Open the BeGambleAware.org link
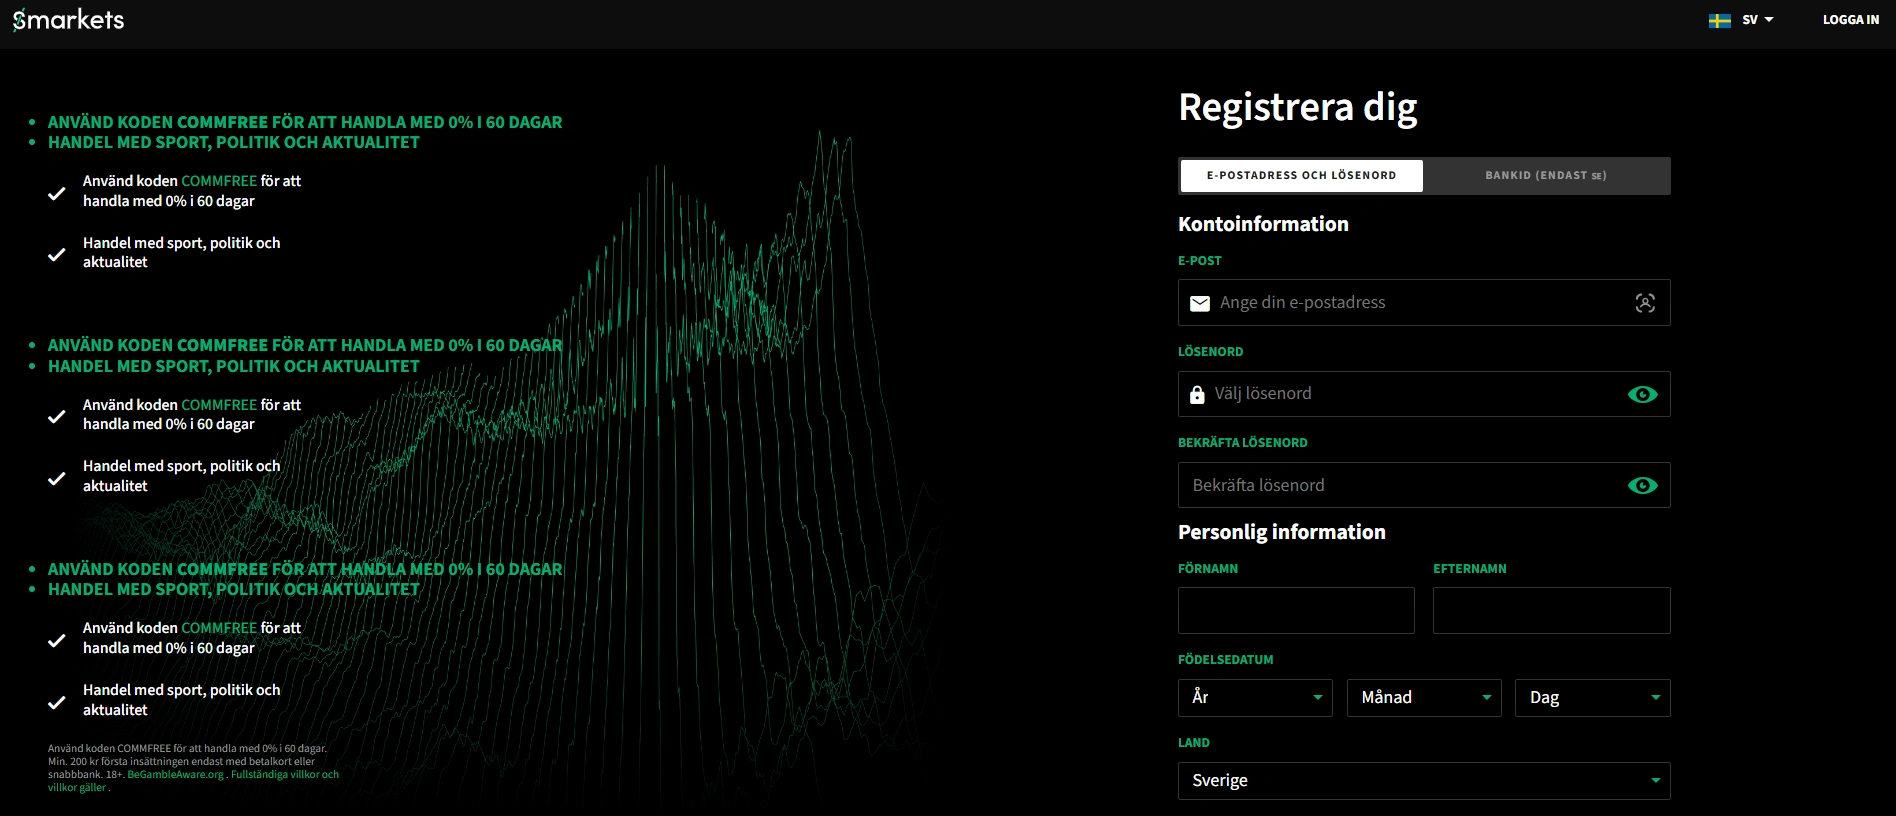1896x816 pixels. 175,775
